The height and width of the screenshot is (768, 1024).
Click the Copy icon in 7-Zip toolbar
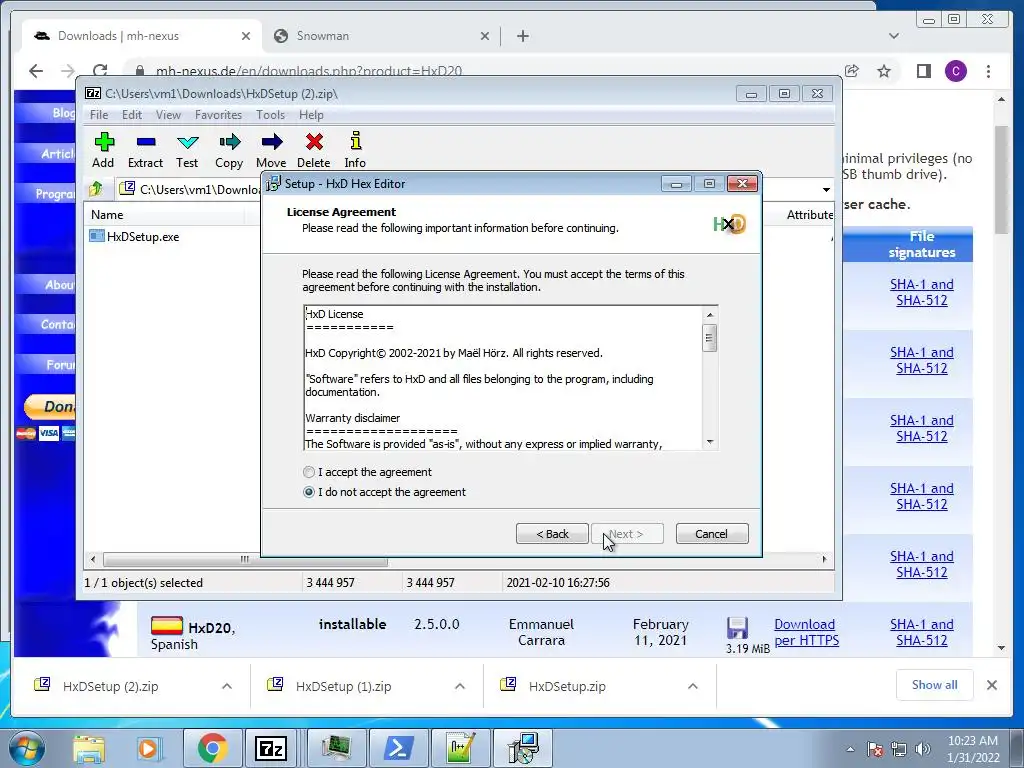pos(229,150)
